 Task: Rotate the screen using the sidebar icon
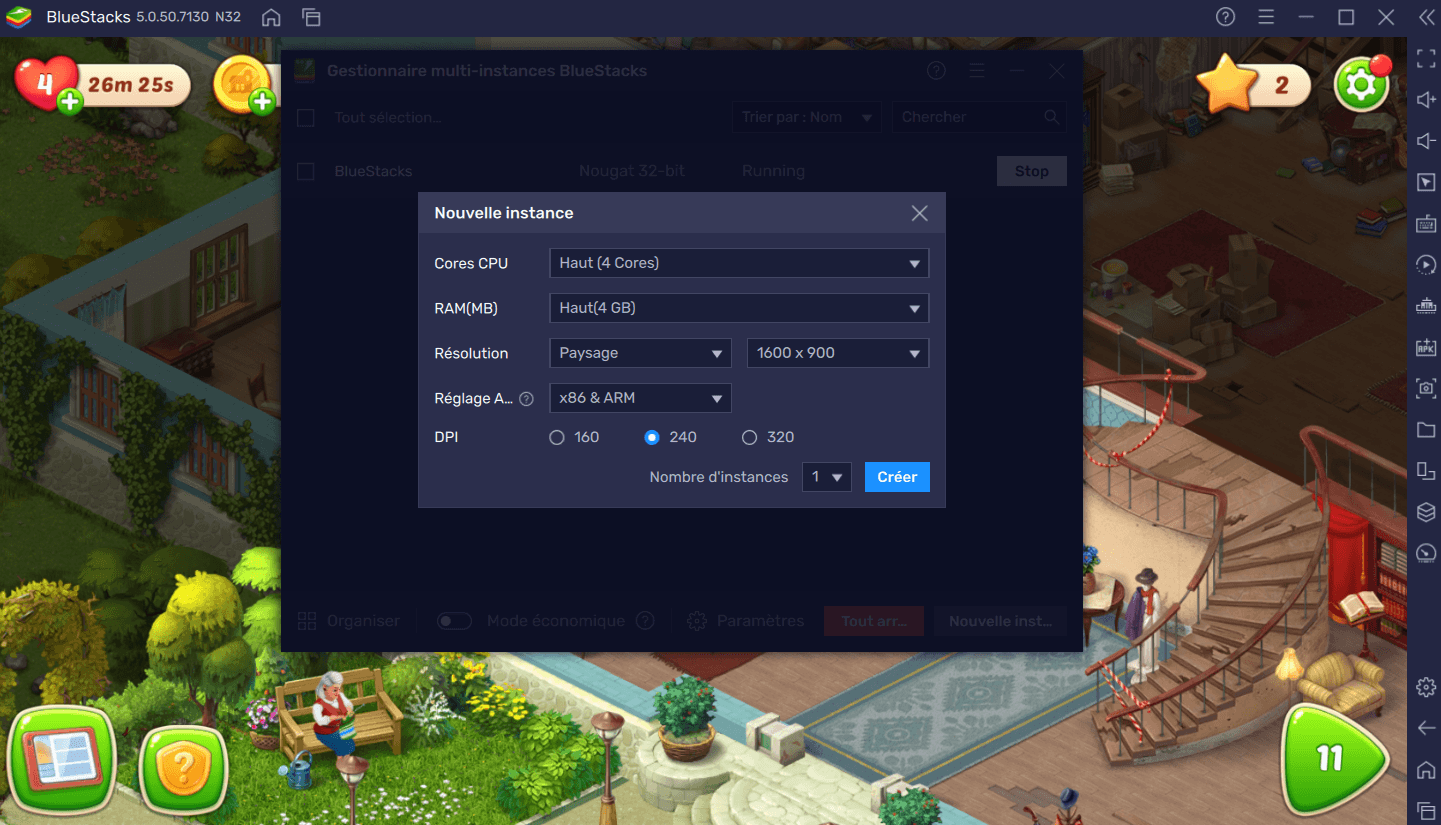pyautogui.click(x=1426, y=470)
